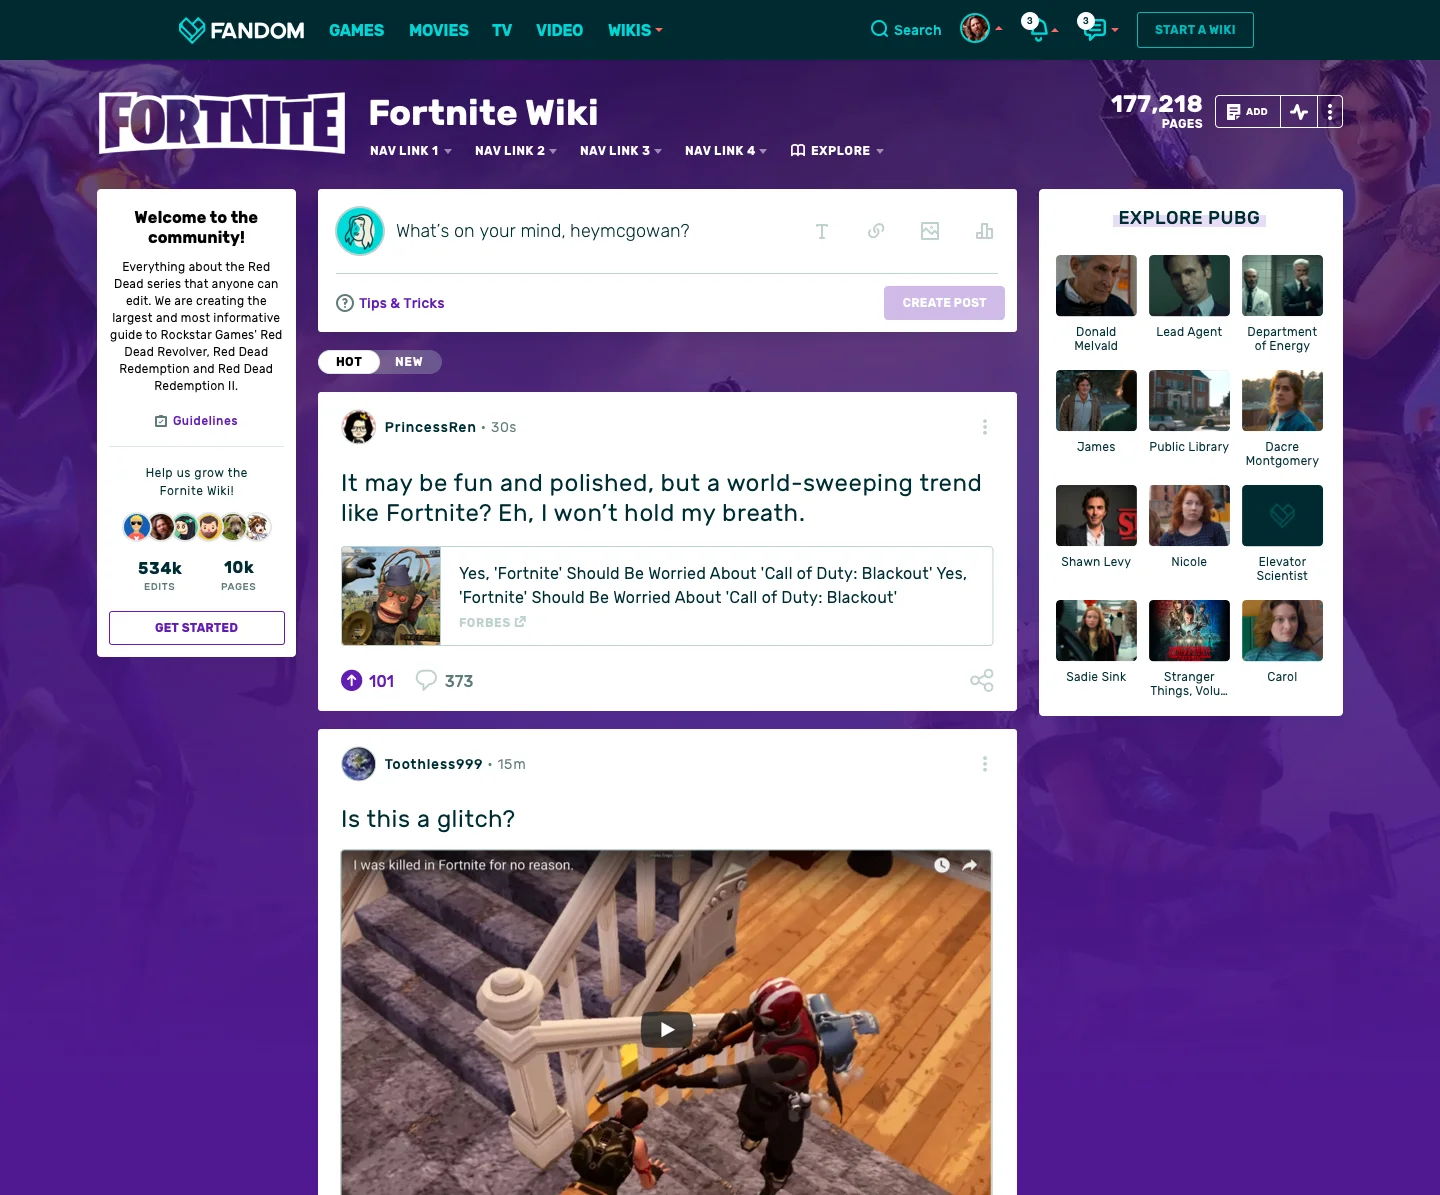1440x1195 pixels.
Task: Keep the feed on HOT posts
Action: coord(348,362)
